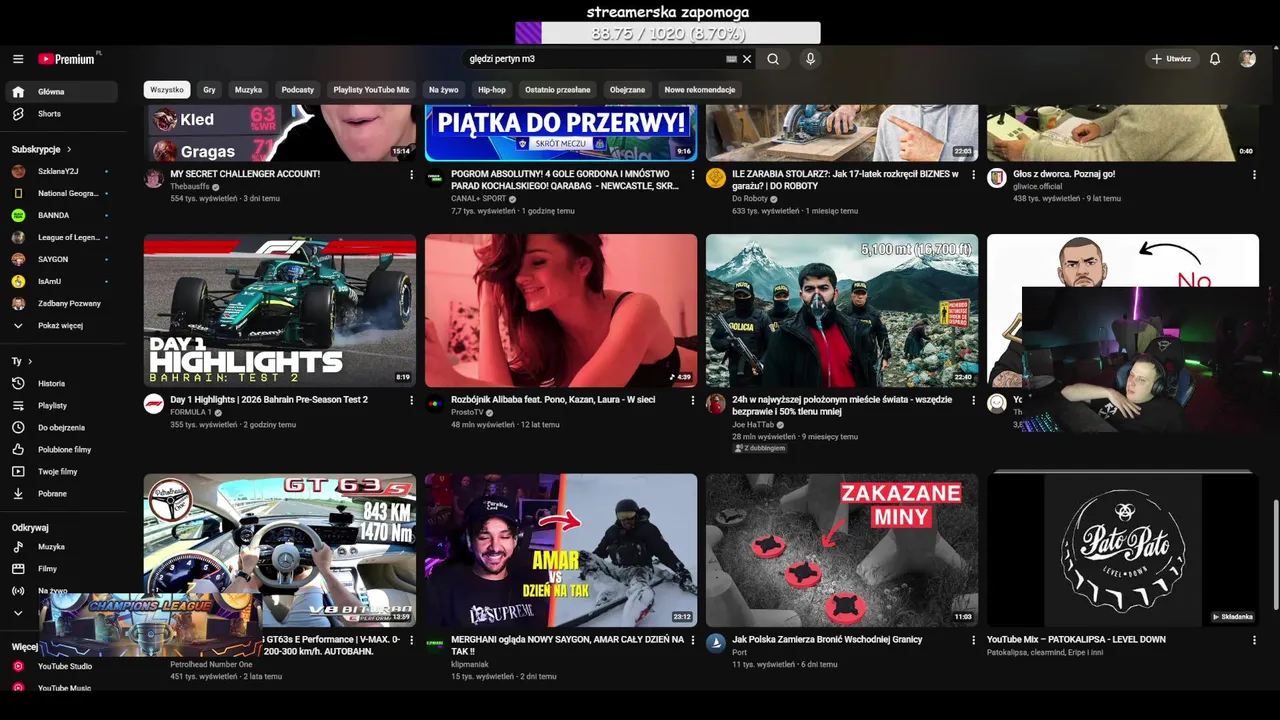
Task: Click the CANAL+ SPORT channel name
Action: 478,199
